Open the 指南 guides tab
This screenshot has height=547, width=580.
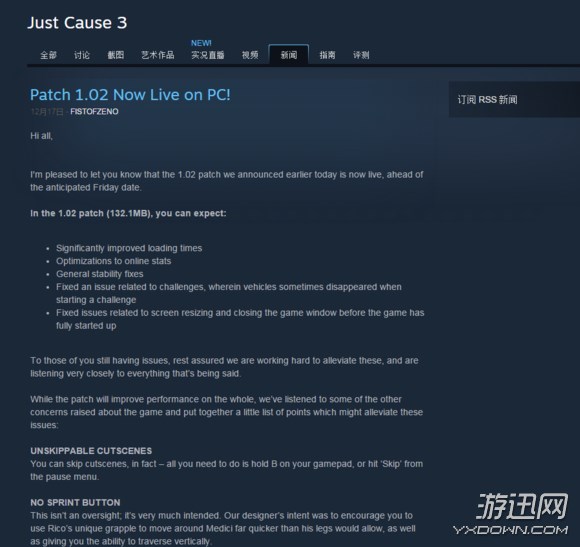coord(327,55)
